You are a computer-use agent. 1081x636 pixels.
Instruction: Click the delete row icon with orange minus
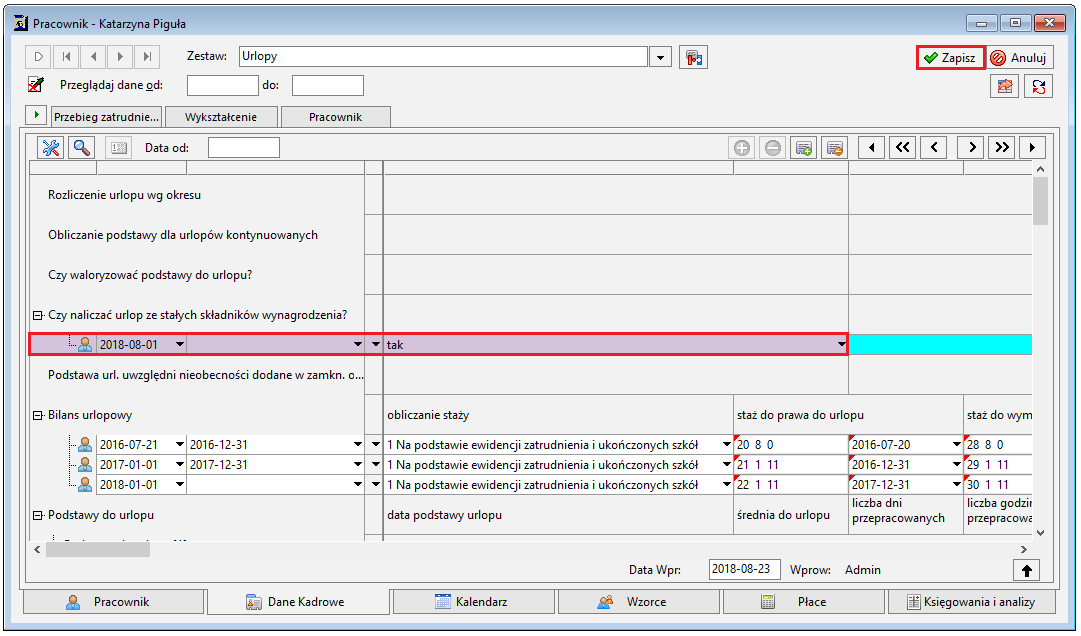pos(835,147)
